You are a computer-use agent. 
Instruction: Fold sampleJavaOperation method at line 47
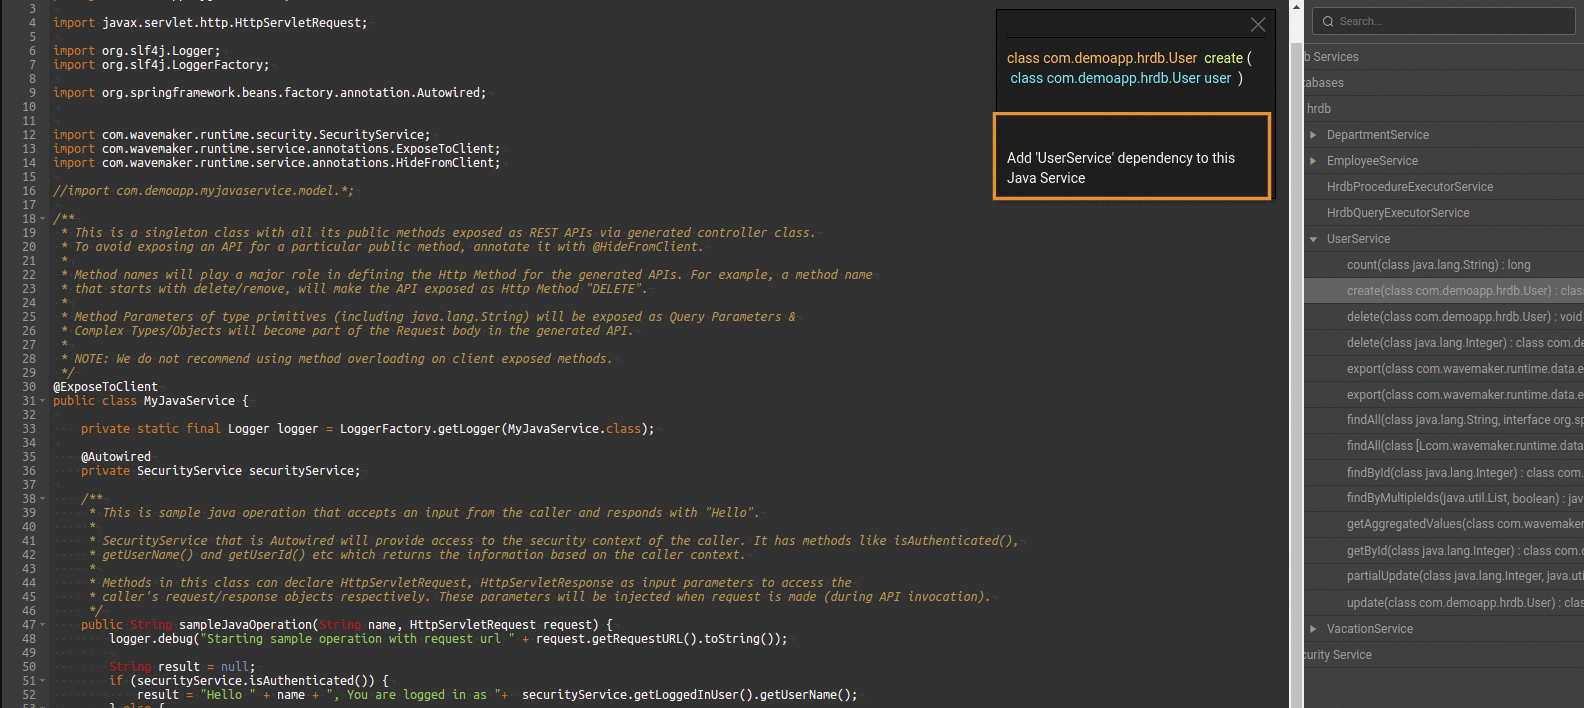pos(42,625)
